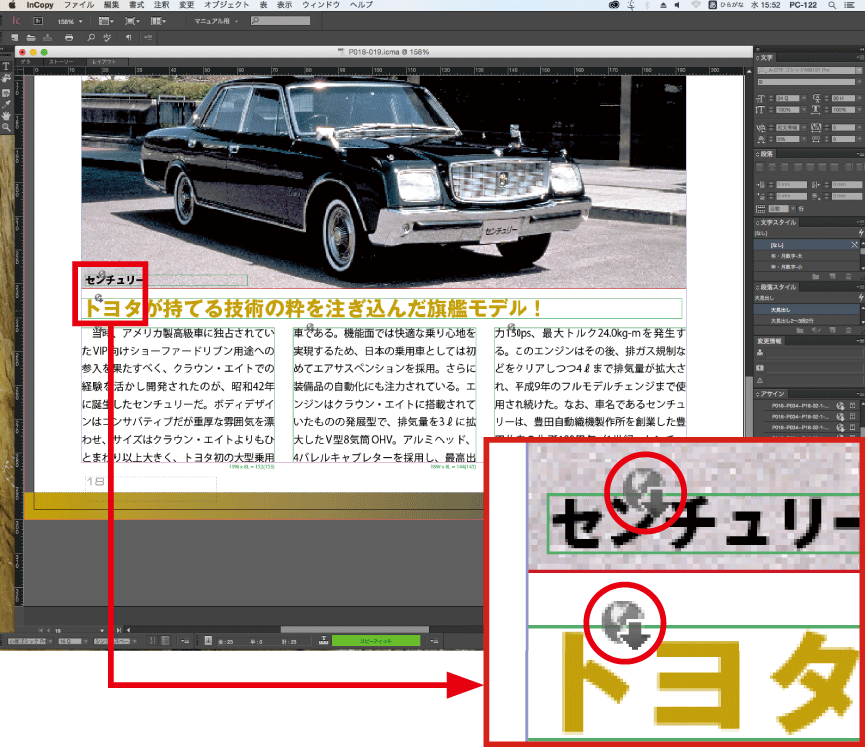
Task: Select the Type tool in tool panel
Action: pyautogui.click(x=6, y=66)
